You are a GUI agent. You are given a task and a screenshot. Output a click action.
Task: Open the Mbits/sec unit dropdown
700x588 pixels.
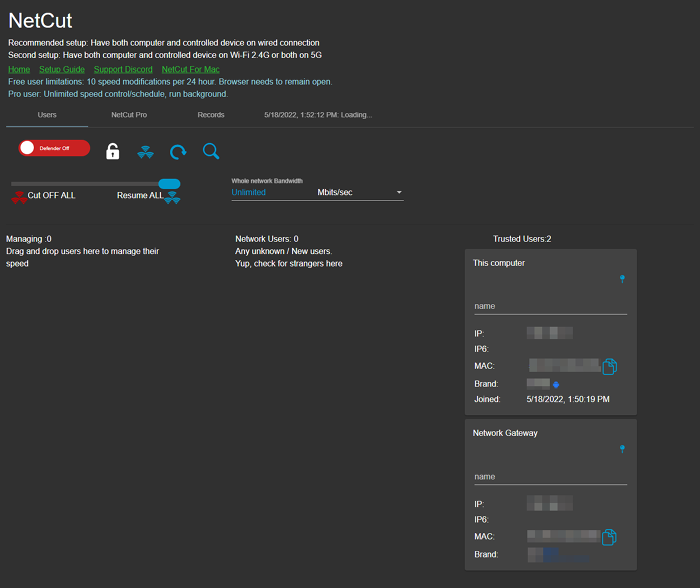point(360,192)
